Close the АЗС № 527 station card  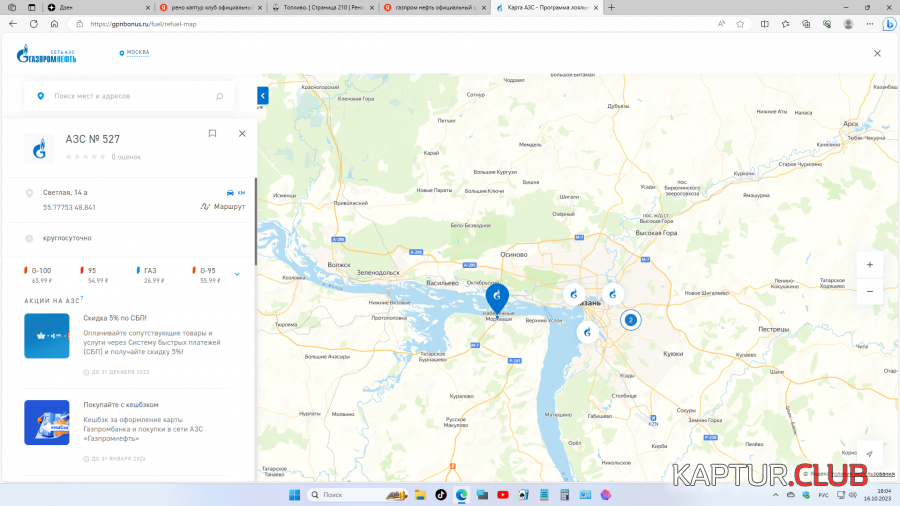pos(242,133)
